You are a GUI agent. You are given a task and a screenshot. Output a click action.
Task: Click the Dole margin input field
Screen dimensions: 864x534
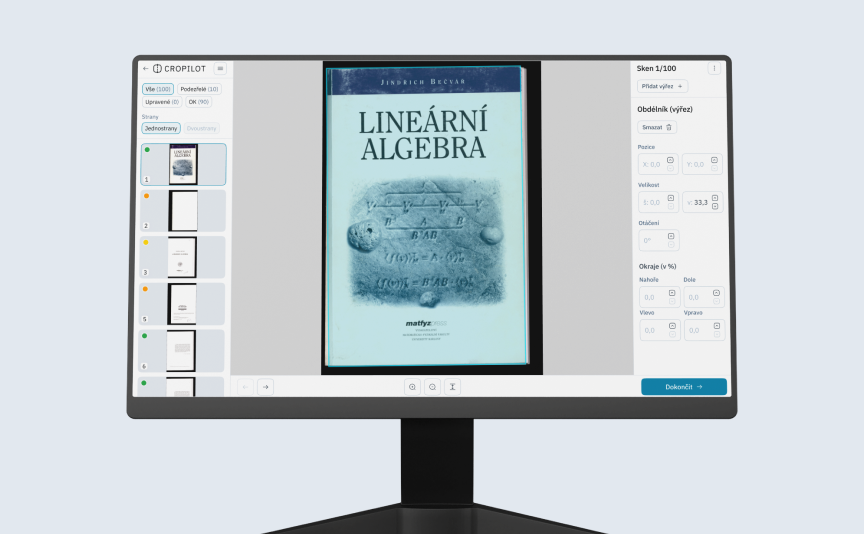[x=704, y=297]
